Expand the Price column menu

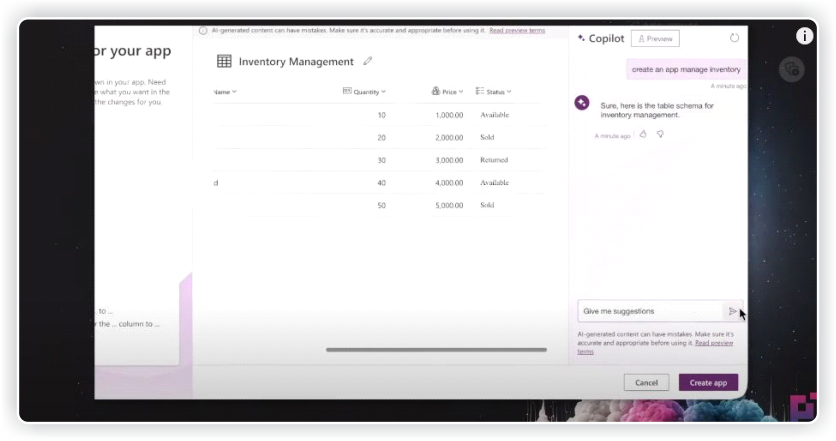461,92
